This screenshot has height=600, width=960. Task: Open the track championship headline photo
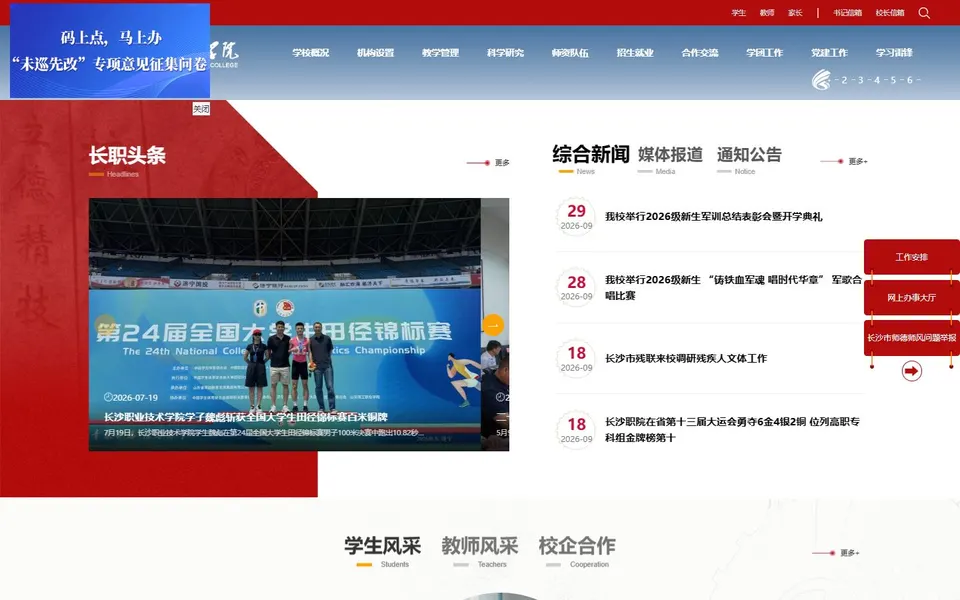[x=285, y=324]
